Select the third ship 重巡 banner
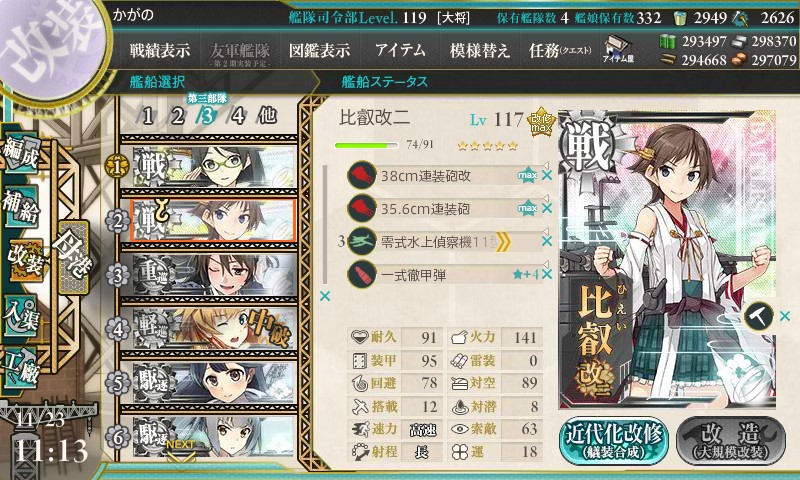The height and width of the screenshot is (480, 800). [x=208, y=274]
